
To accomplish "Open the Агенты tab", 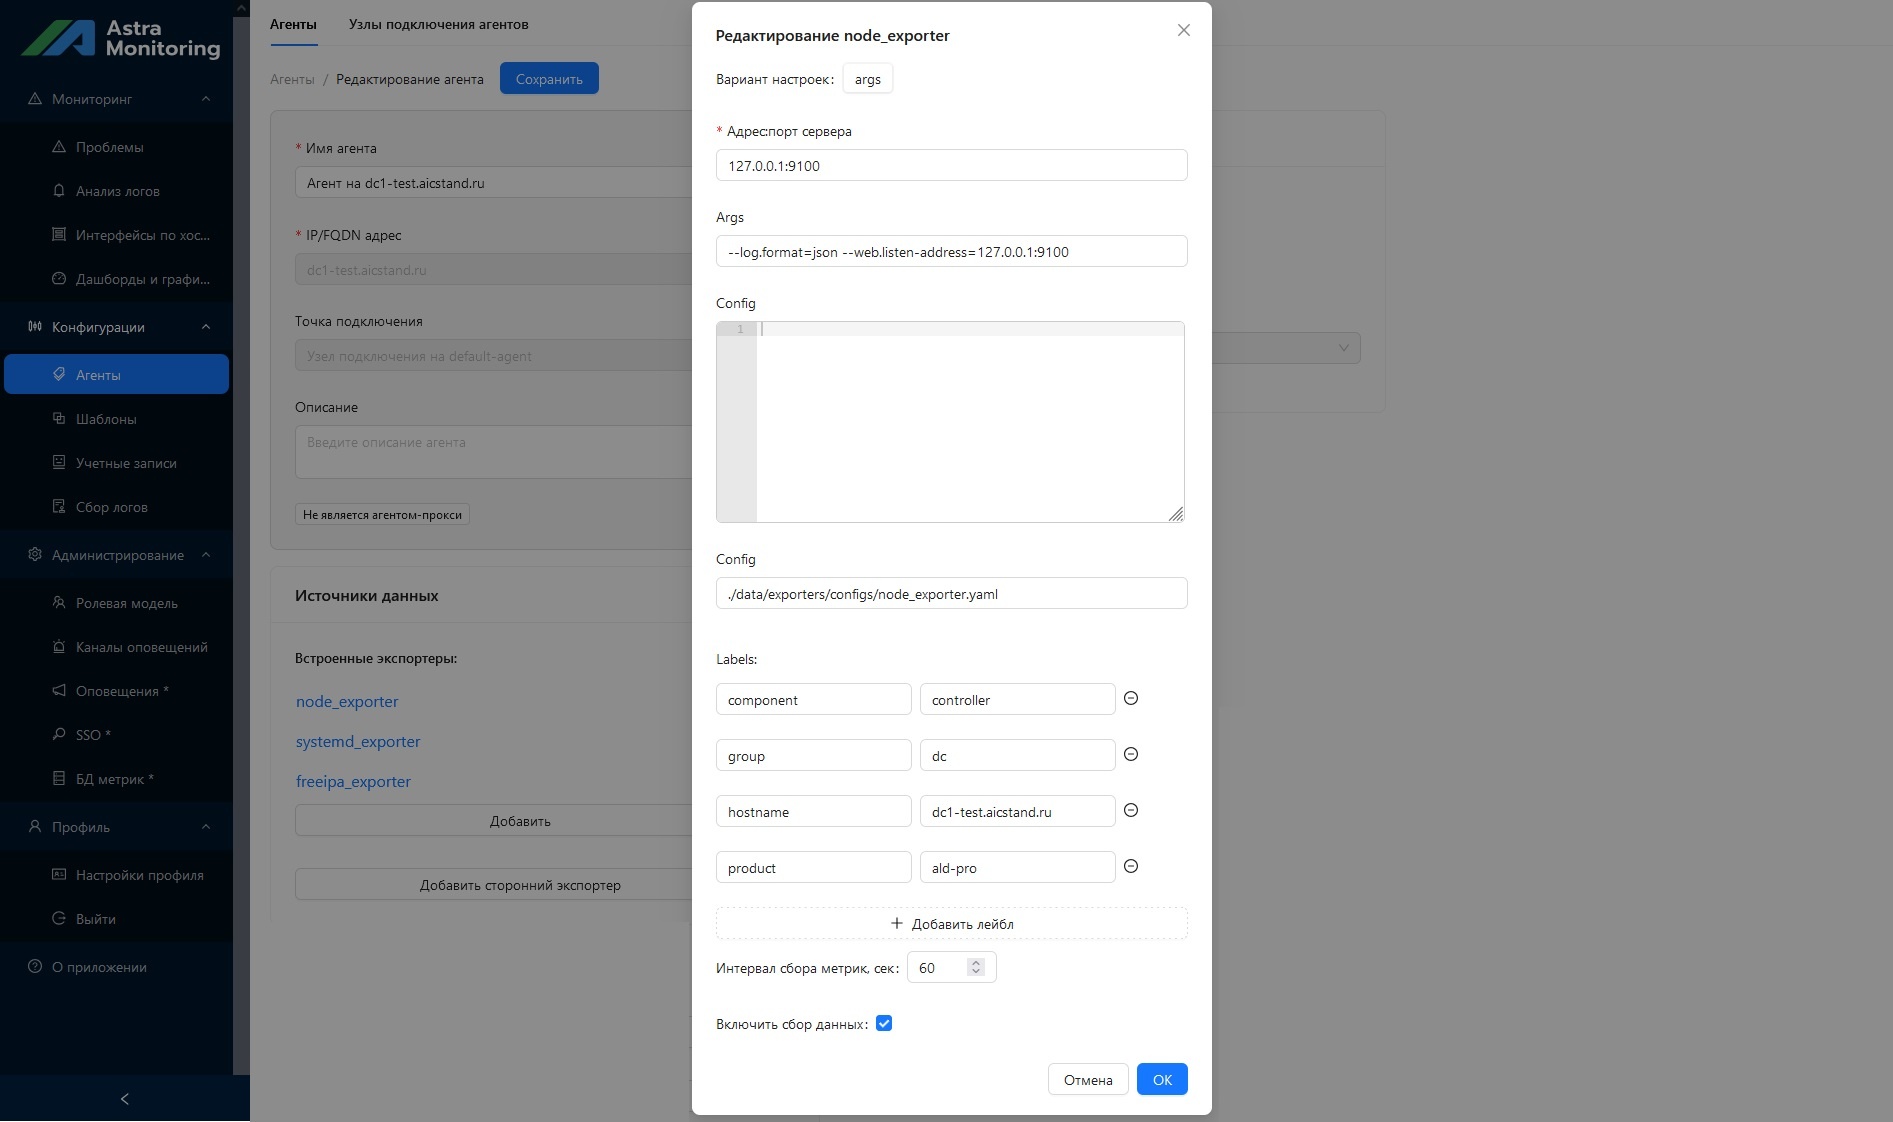I will pos(293,24).
